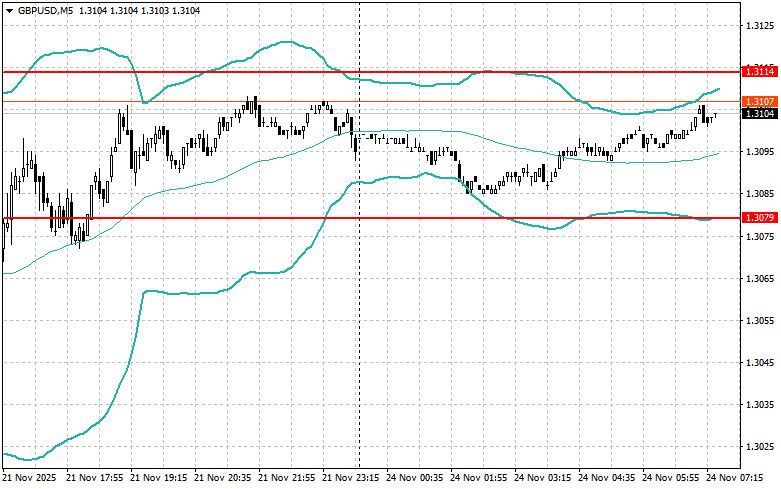
Task: Select the 1.3095 price scale value
Action: [x=760, y=151]
